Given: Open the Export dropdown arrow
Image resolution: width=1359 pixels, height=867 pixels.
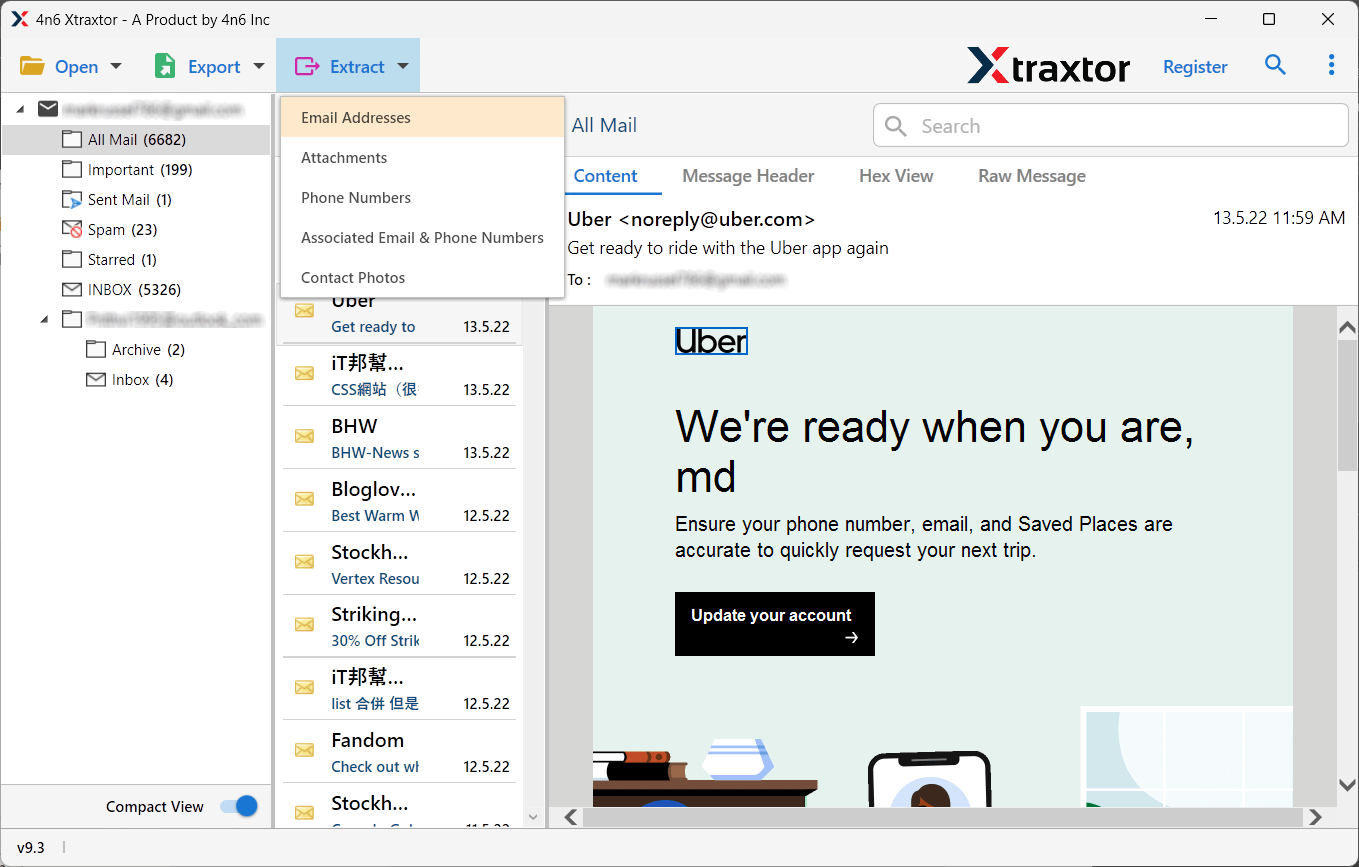Looking at the screenshot, I should click(259, 67).
